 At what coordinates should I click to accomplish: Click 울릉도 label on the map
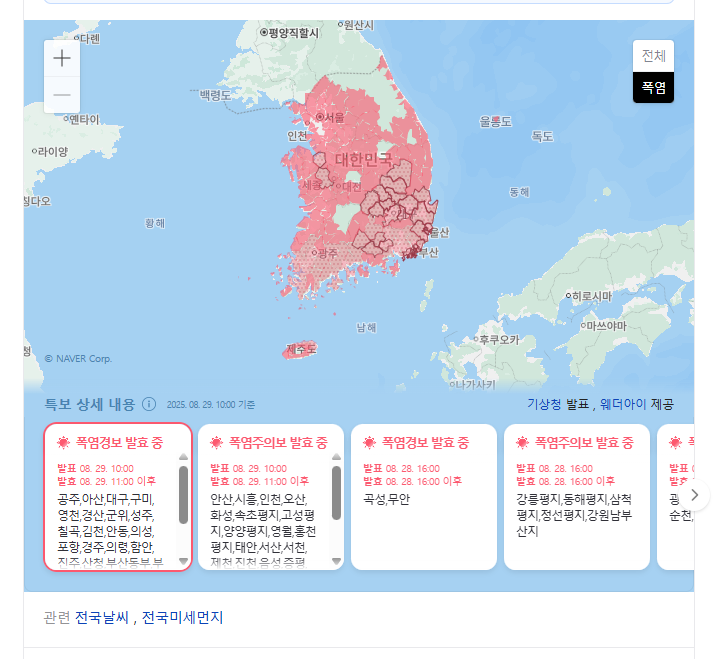495,122
